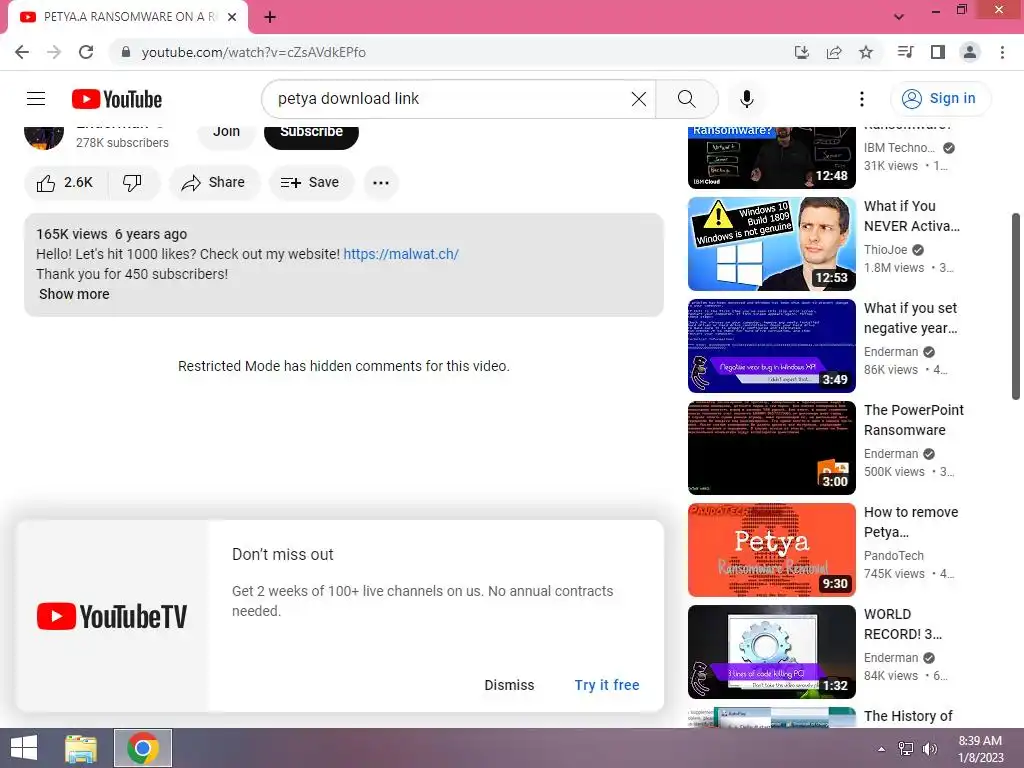
Task: Open WORLD RECORD video thumbnail
Action: (x=772, y=652)
